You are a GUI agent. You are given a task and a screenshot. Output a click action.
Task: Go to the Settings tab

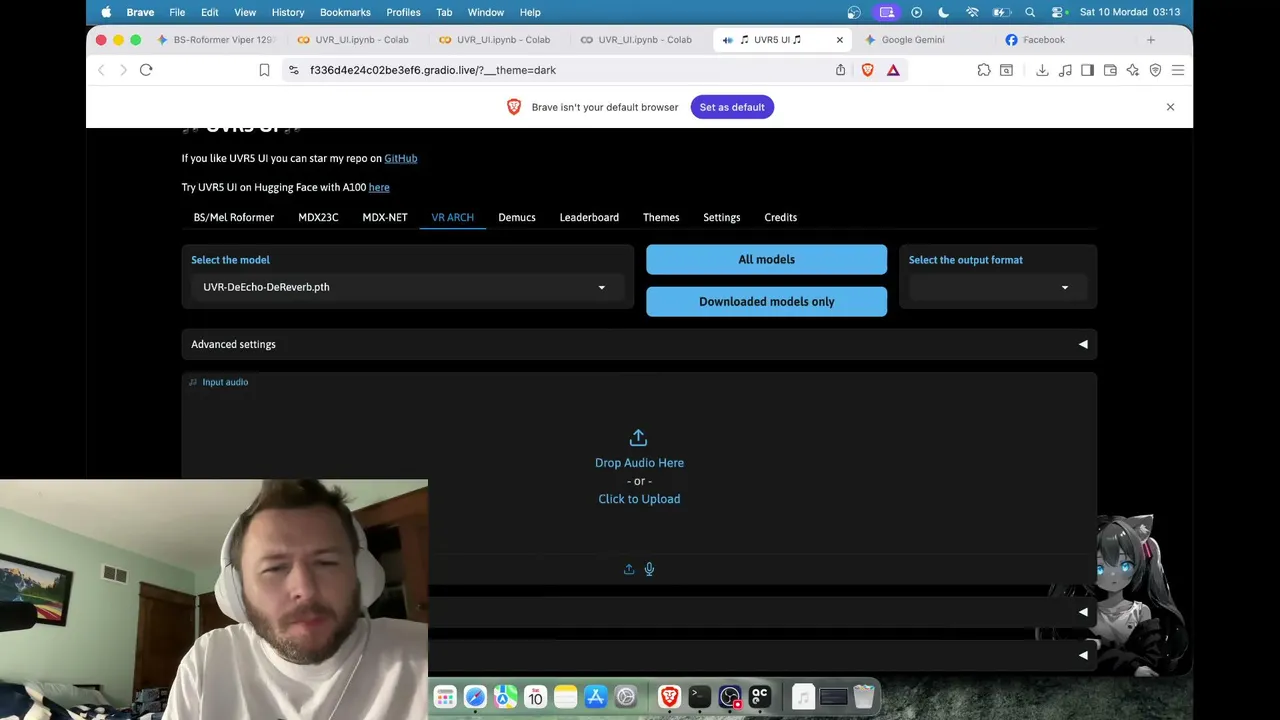722,217
